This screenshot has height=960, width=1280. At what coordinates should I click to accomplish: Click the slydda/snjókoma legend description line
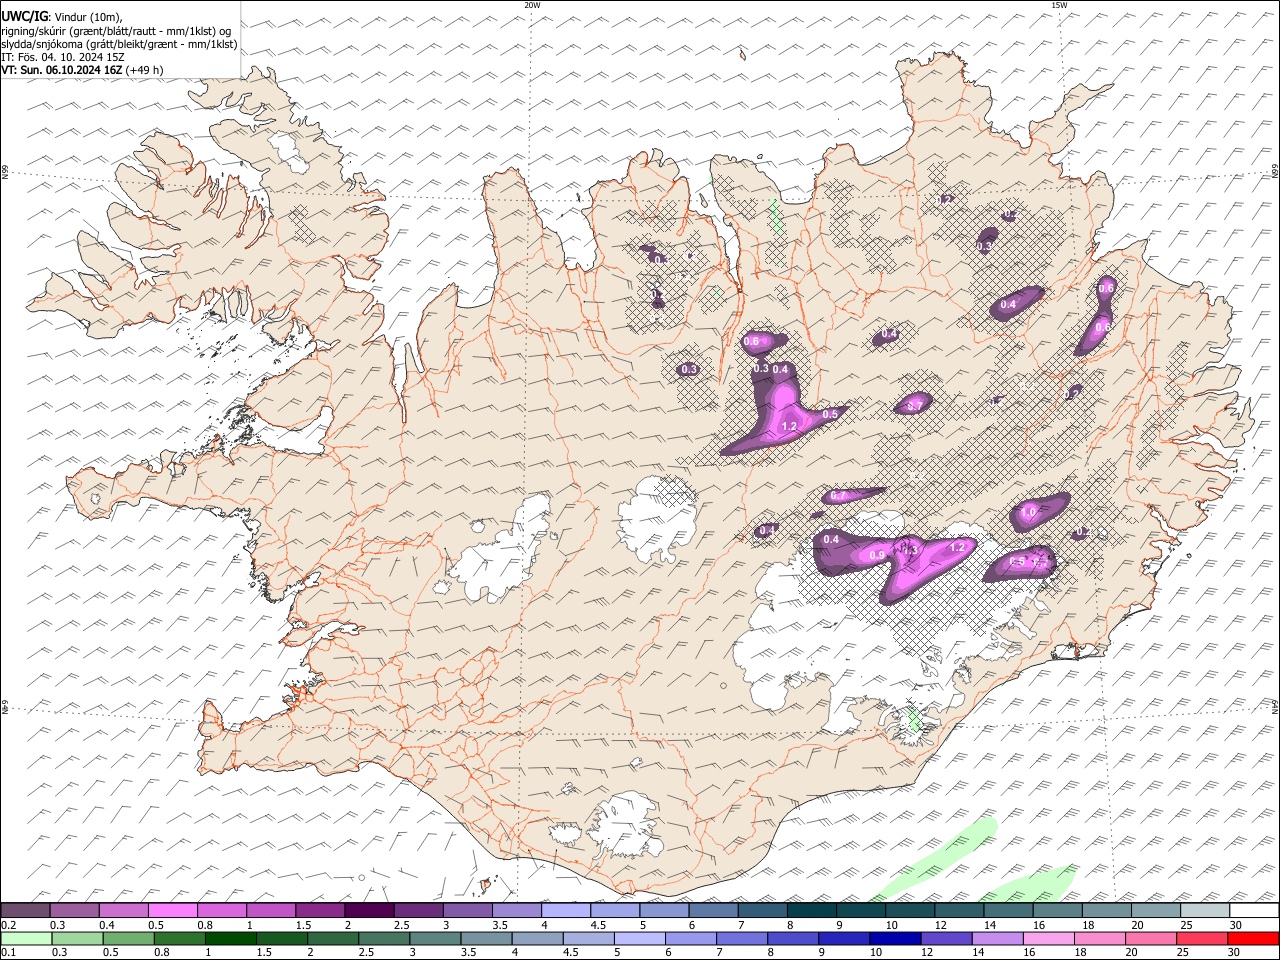(x=120, y=44)
